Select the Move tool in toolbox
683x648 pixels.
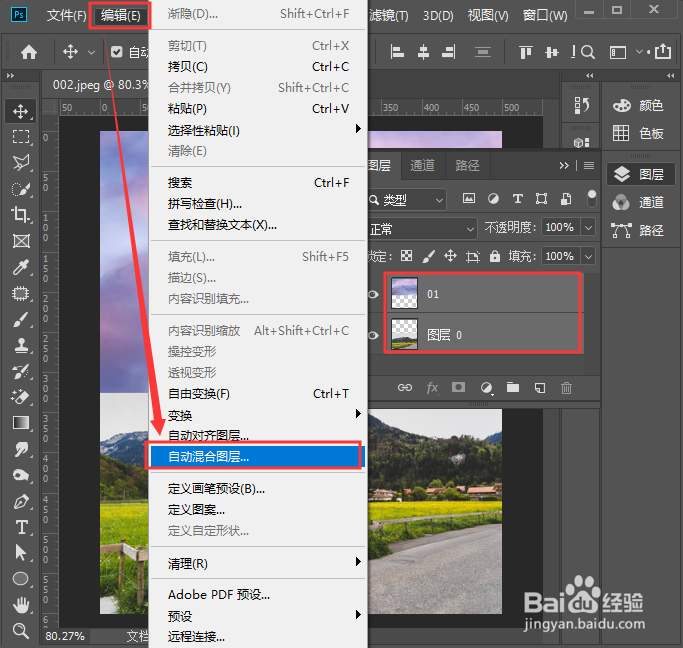tap(20, 111)
